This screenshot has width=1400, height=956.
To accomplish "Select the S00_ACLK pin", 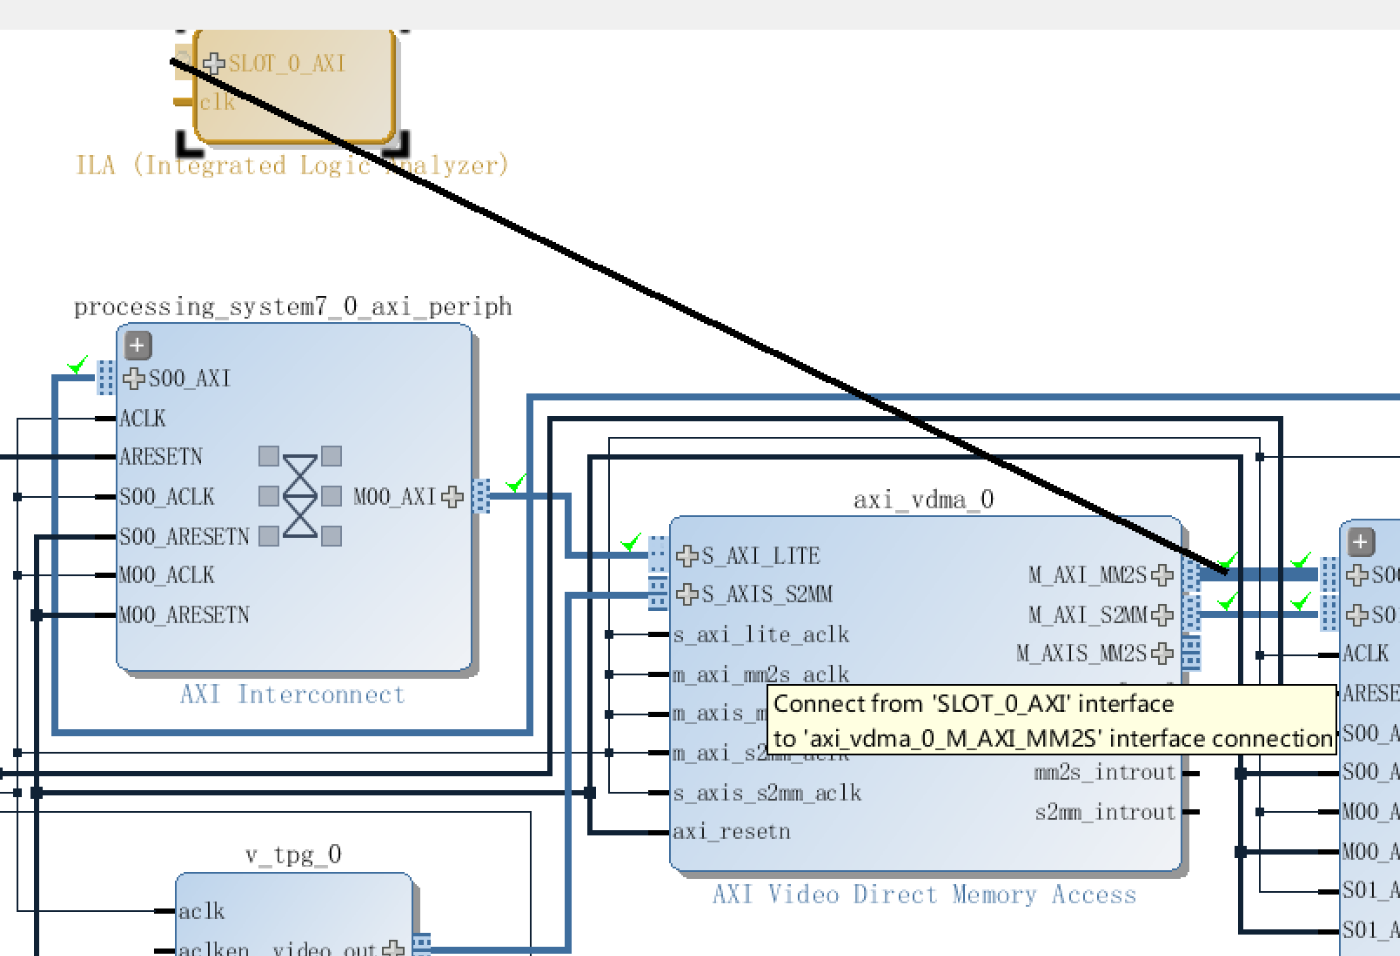I will [x=167, y=497].
